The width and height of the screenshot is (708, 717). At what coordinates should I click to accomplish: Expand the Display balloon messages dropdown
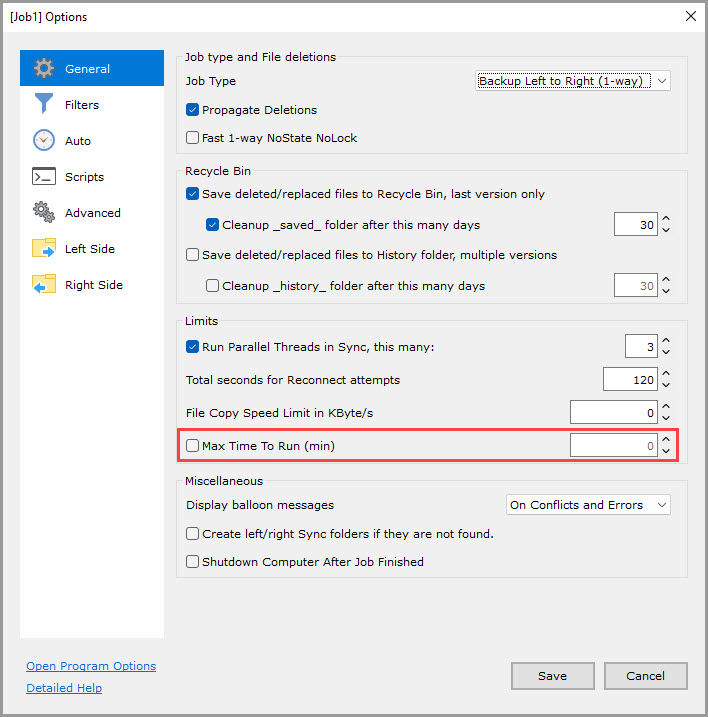tap(588, 505)
